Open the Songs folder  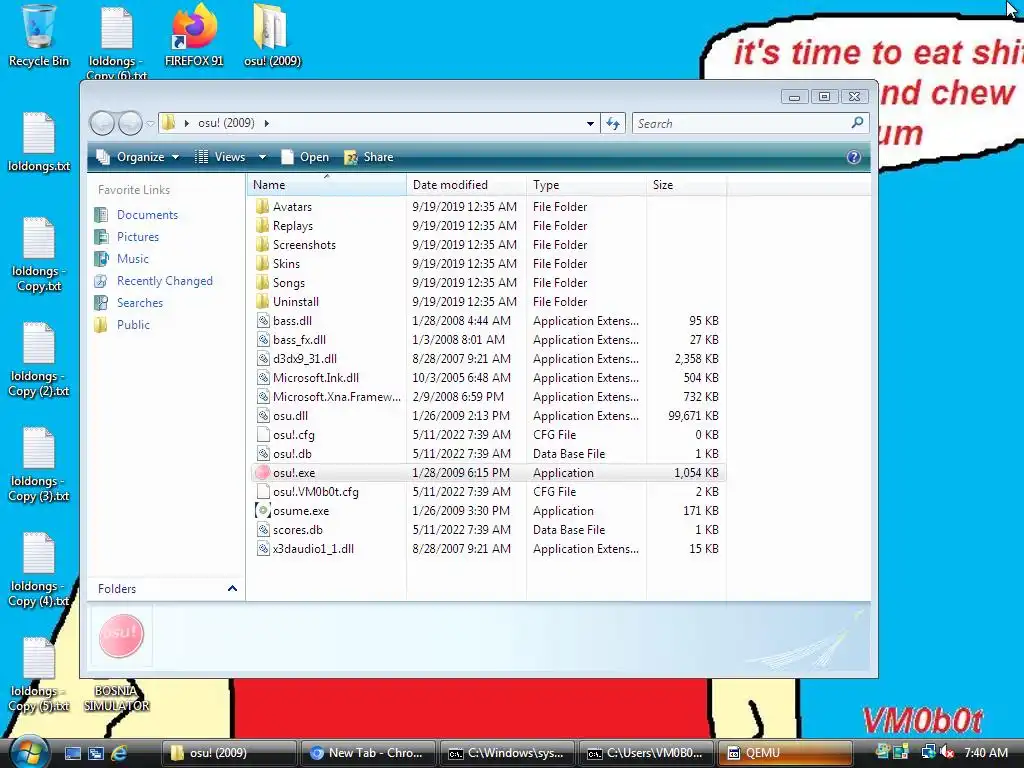488,283
